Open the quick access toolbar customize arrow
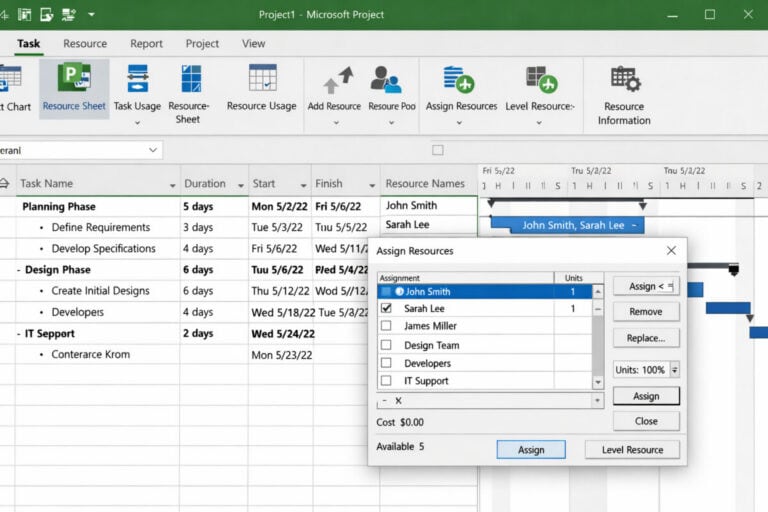Viewport: 768px width, 512px height. pyautogui.click(x=92, y=15)
